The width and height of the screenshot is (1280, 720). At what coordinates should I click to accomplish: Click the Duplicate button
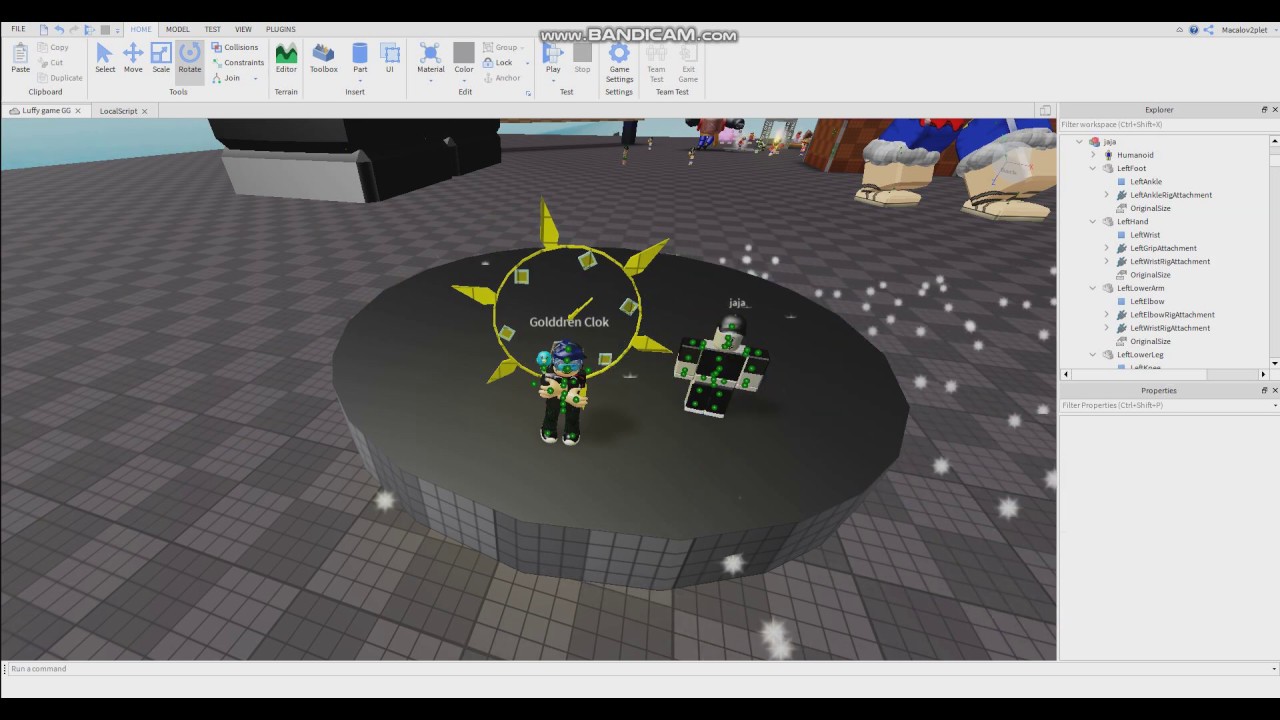pyautogui.click(x=60, y=78)
